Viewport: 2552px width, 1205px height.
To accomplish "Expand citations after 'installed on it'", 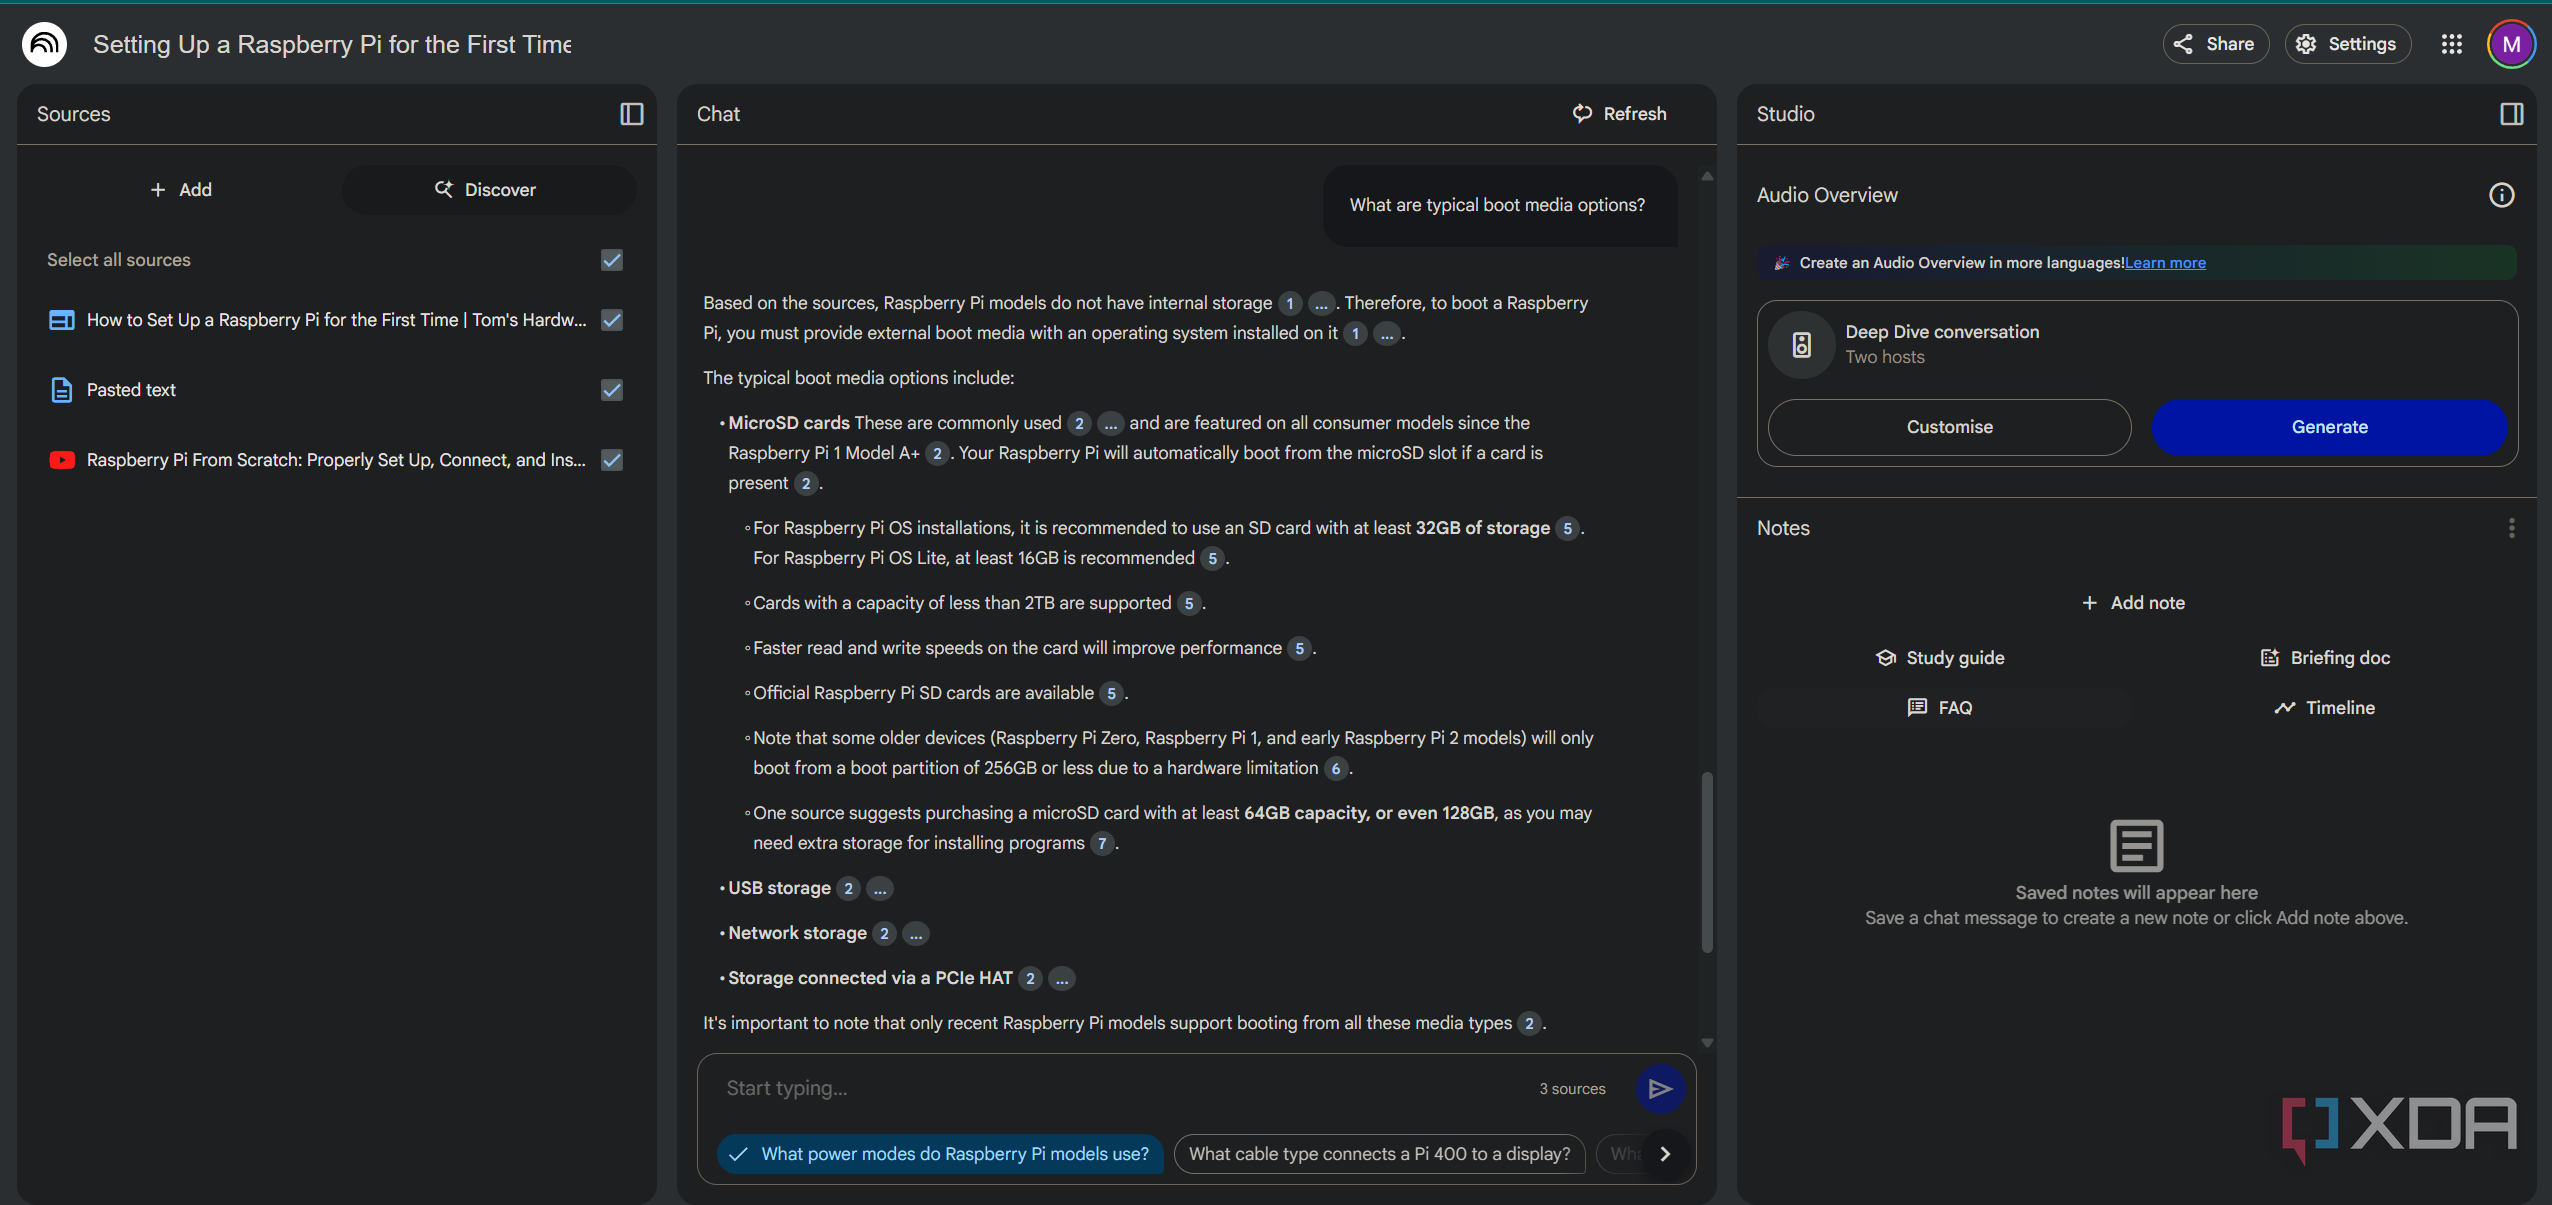I will [1387, 333].
